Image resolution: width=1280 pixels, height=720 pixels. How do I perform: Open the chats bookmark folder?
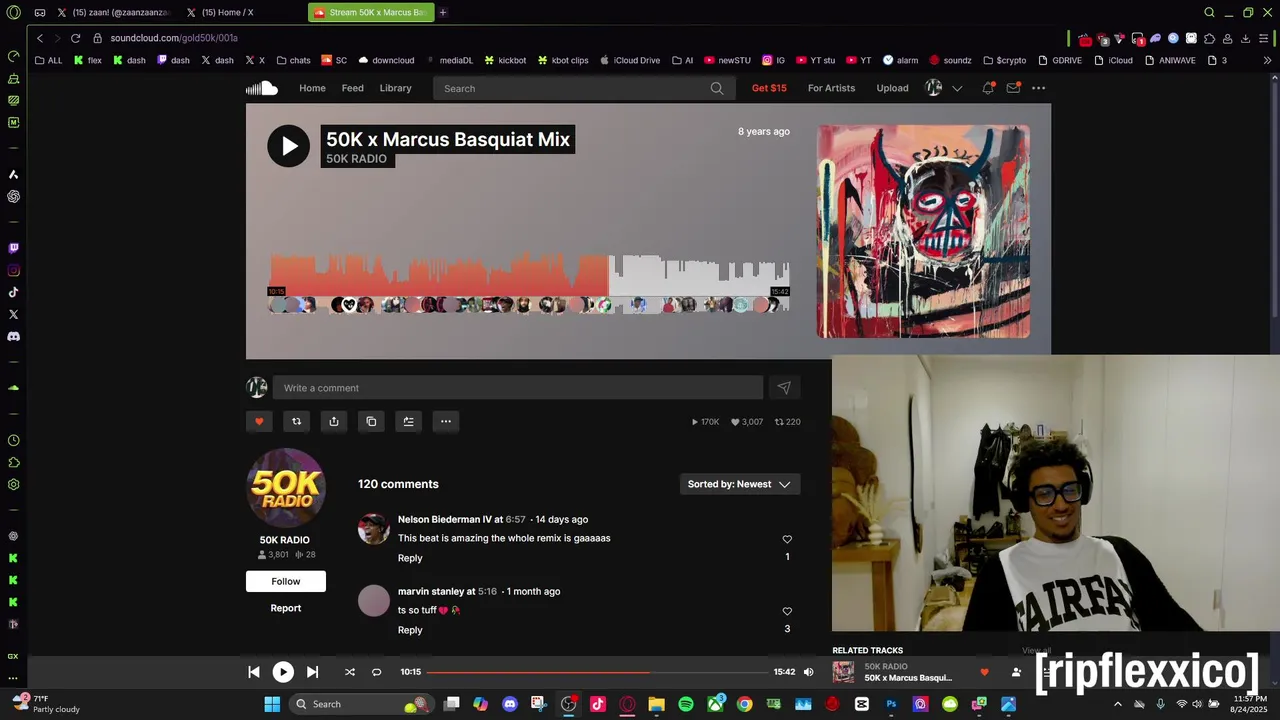pyautogui.click(x=294, y=60)
